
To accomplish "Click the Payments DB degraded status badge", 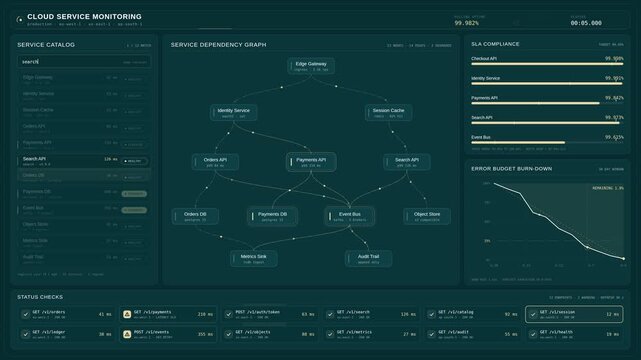I will [134, 194].
